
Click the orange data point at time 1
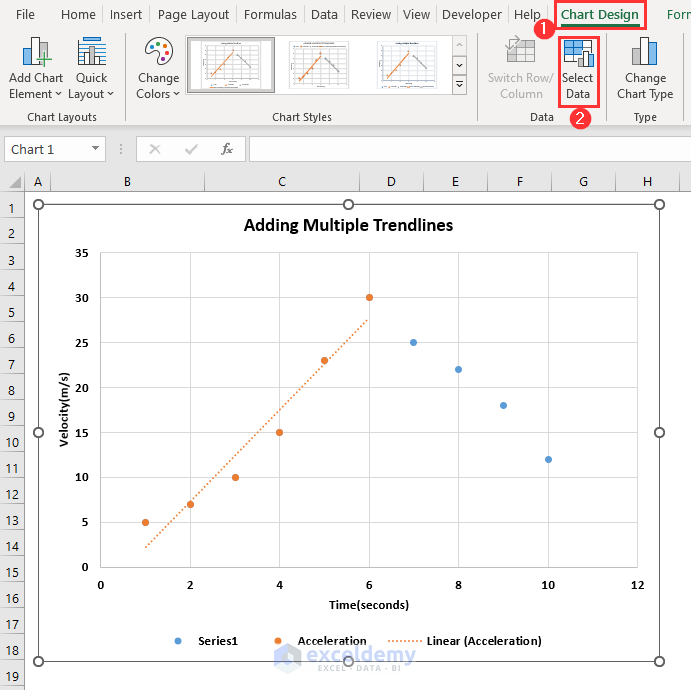pyautogui.click(x=145, y=523)
